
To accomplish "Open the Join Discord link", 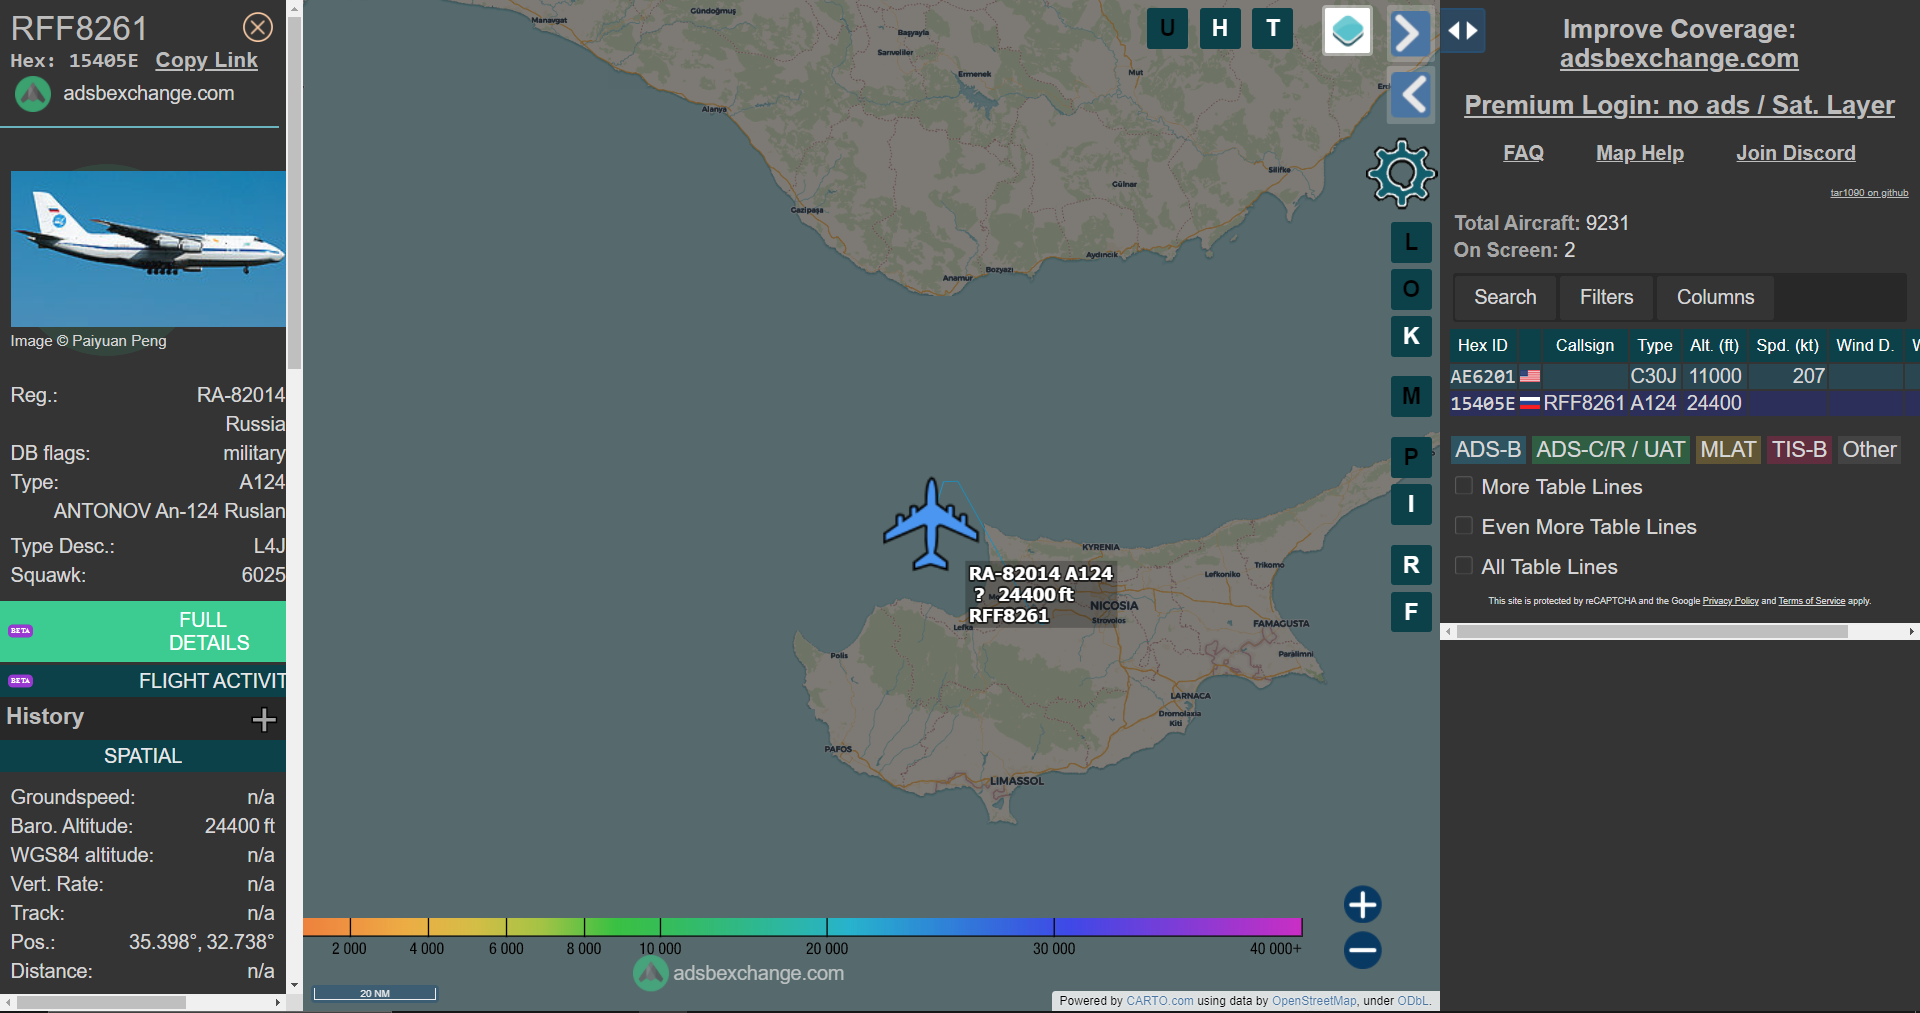I will pyautogui.click(x=1795, y=153).
